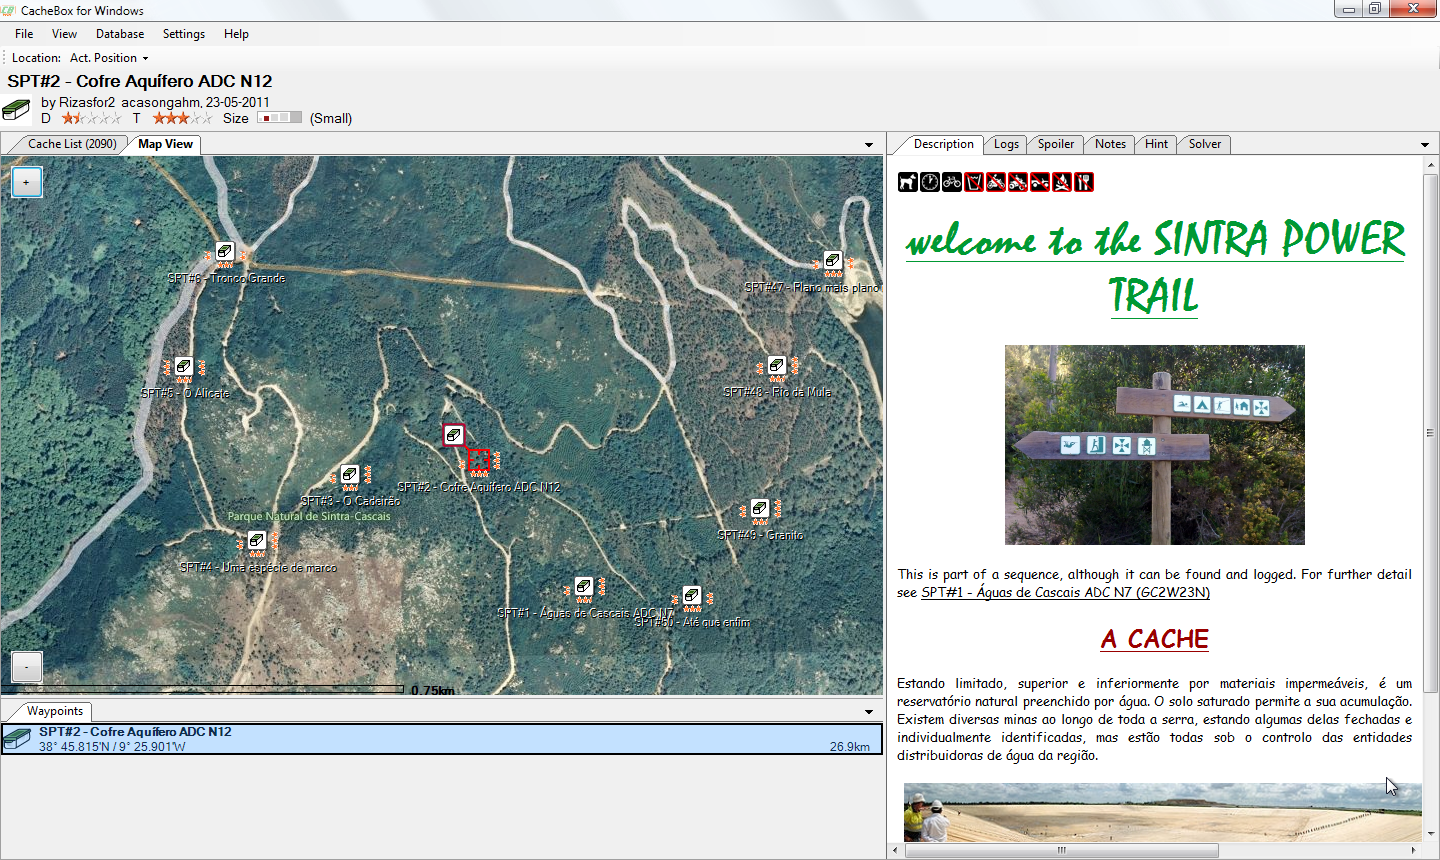Click the horizontal scrollbar in description panel

(x=1061, y=850)
